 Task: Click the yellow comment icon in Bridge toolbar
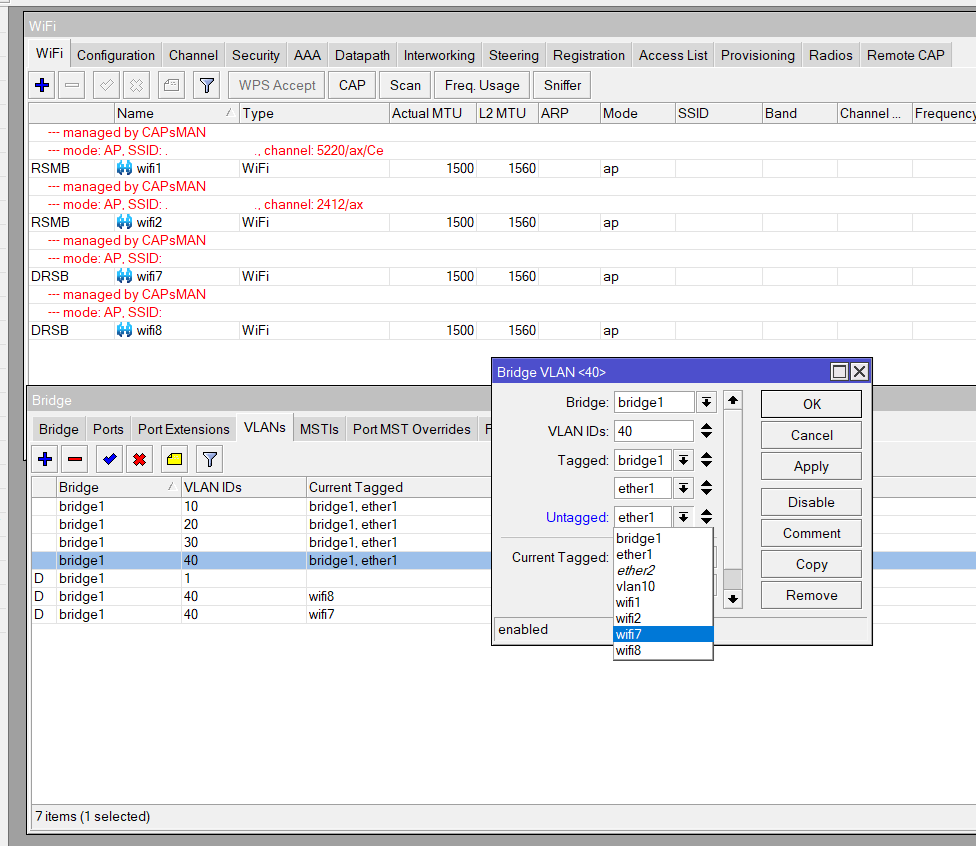[x=174, y=459]
